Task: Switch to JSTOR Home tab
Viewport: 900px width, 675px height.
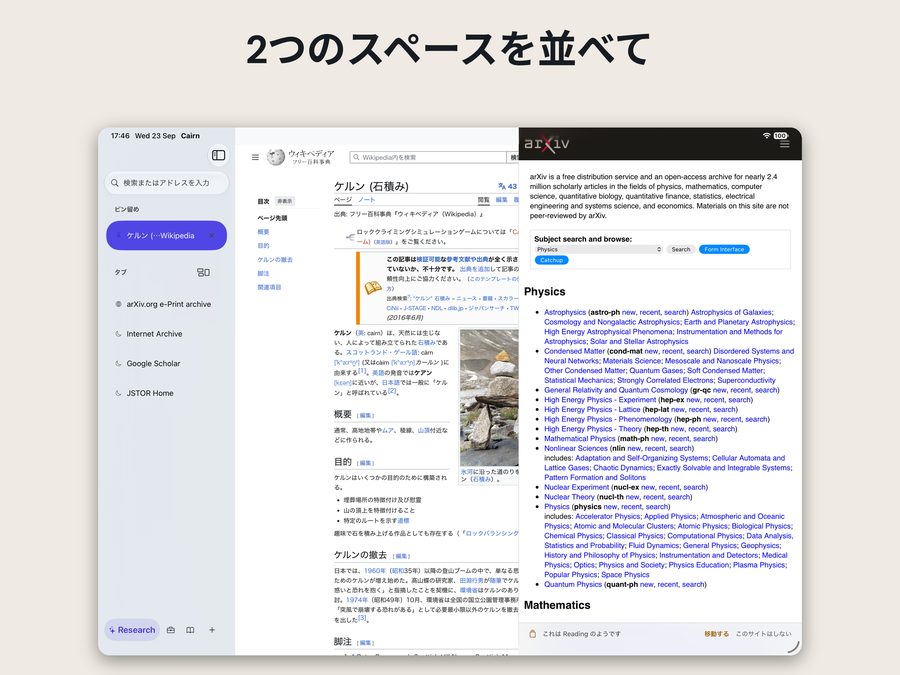Action: tap(150, 393)
